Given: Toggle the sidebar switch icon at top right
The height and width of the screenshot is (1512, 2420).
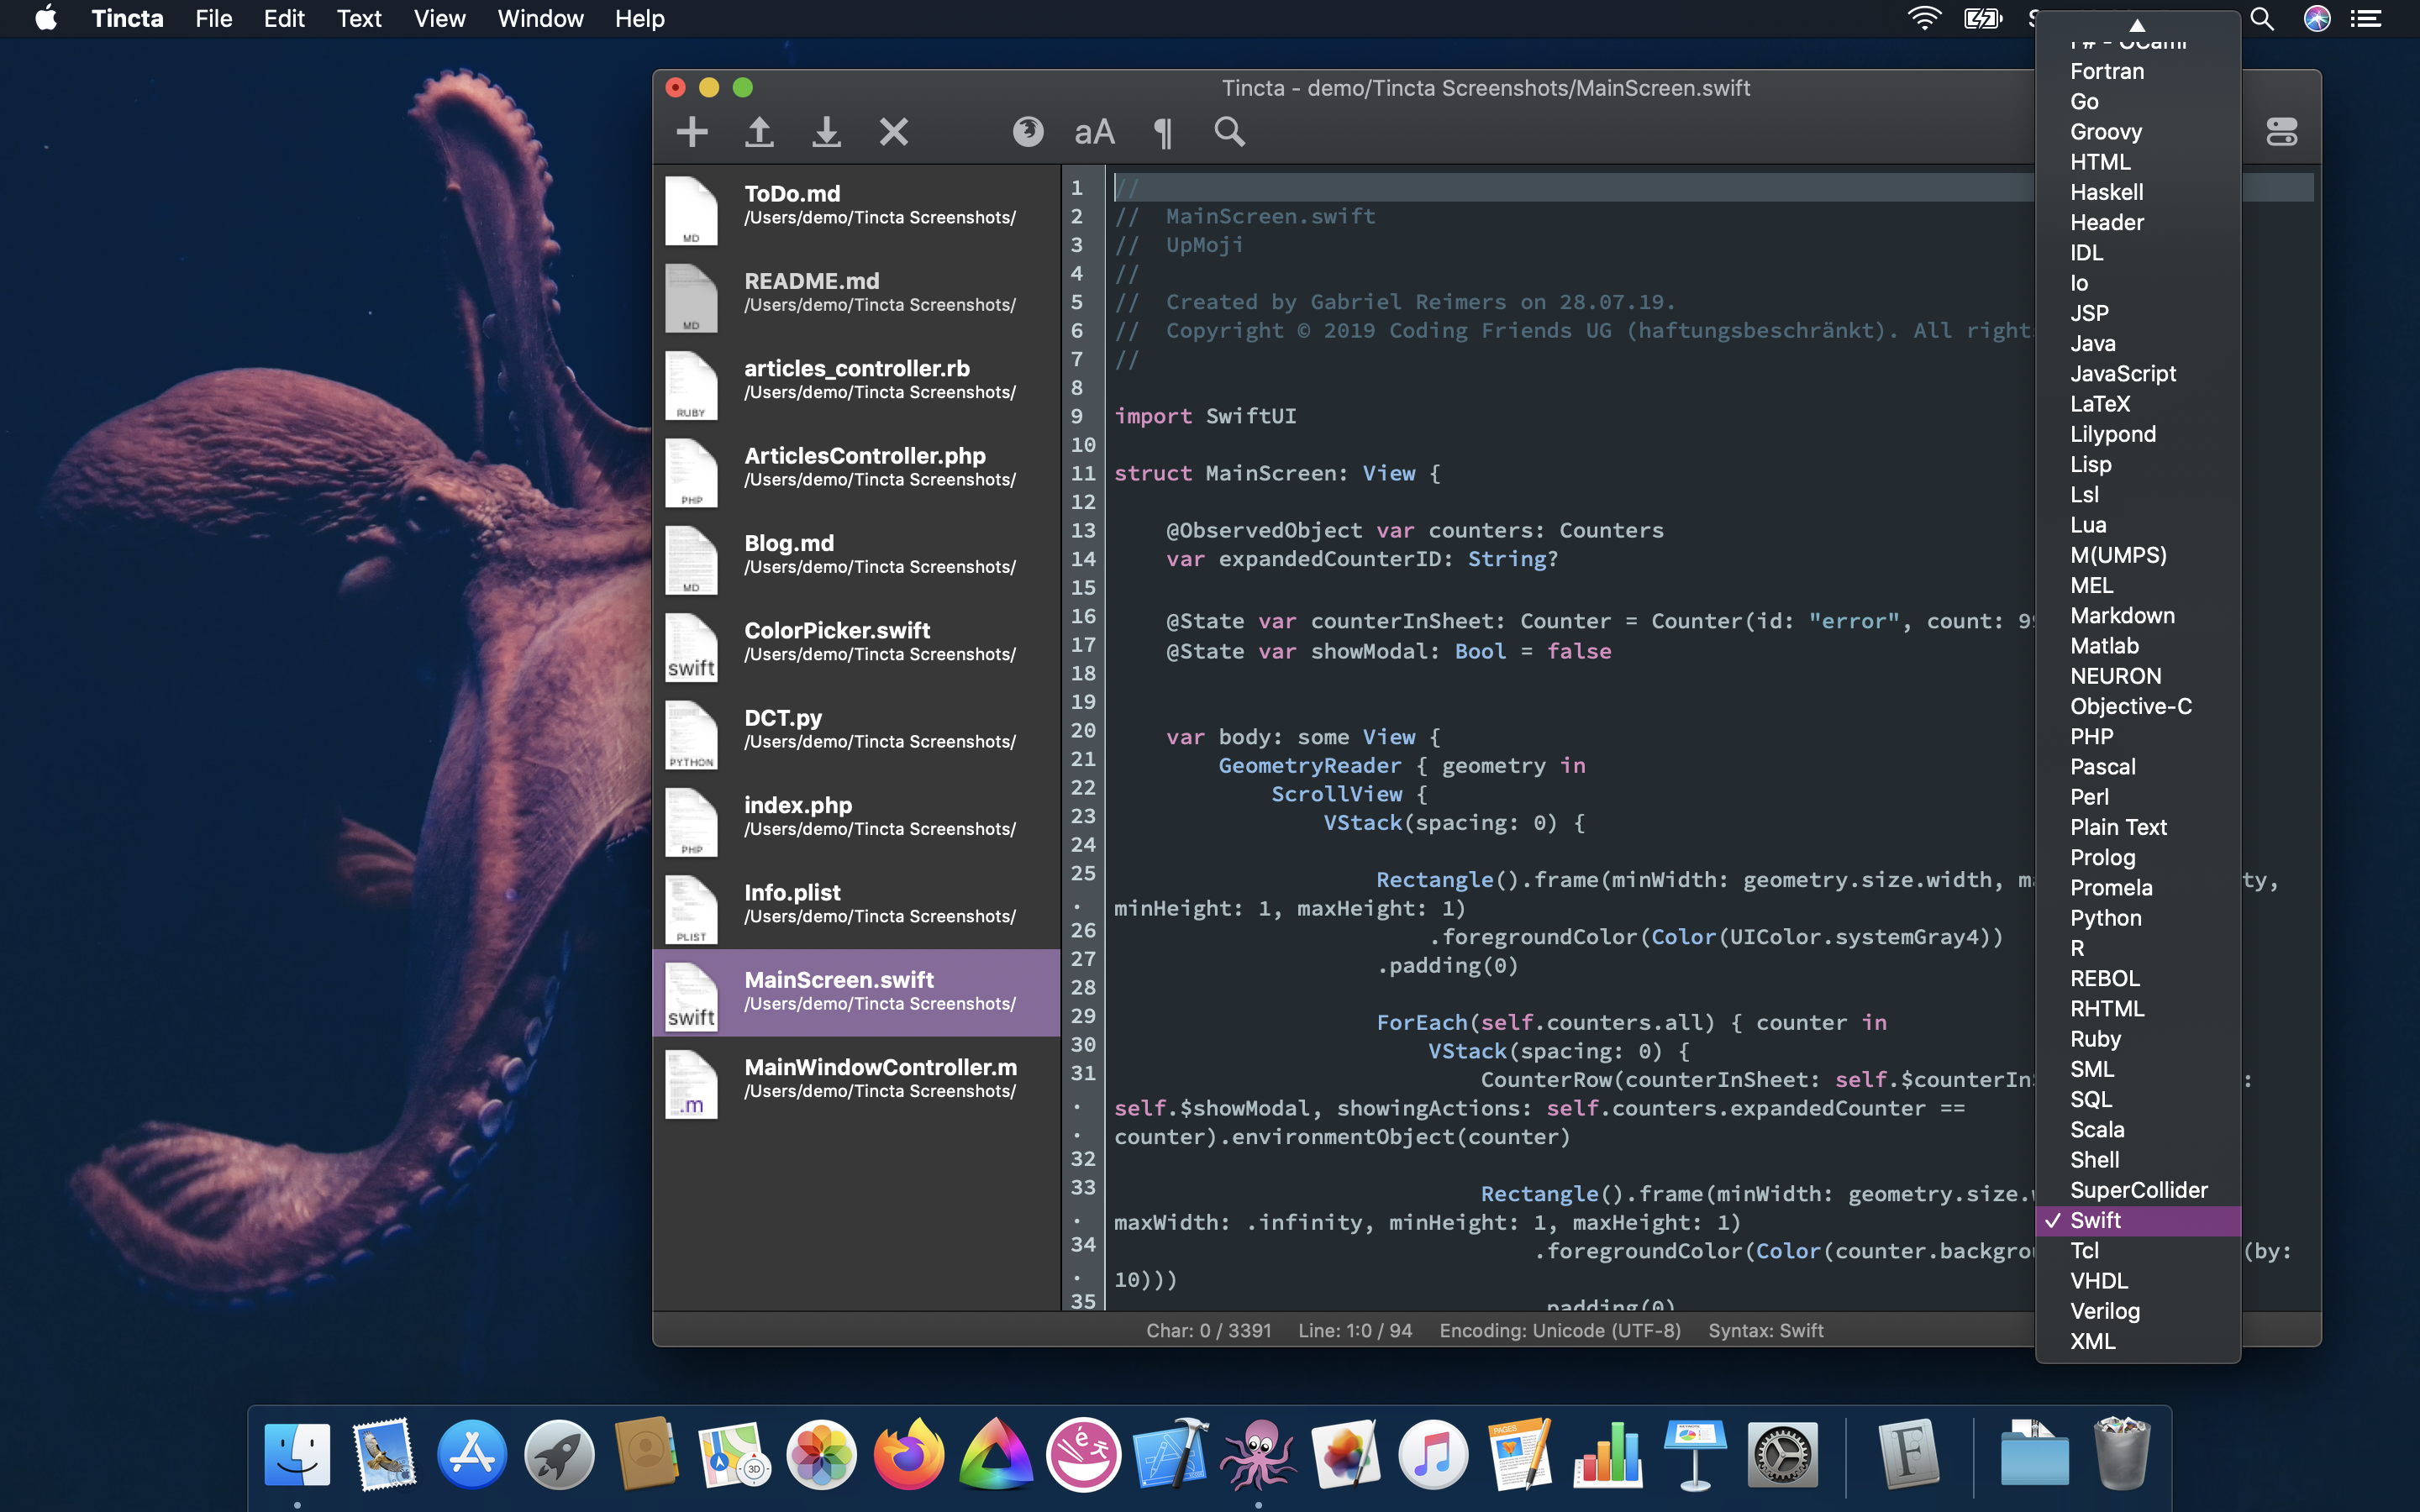Looking at the screenshot, I should [x=2281, y=132].
